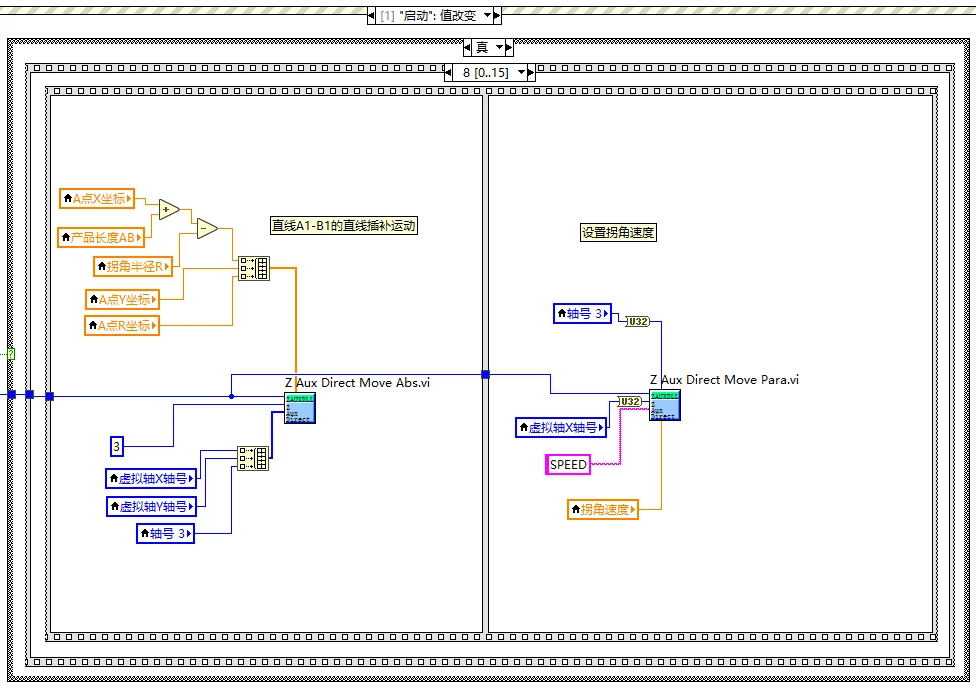
Task: Select the lower Build Array node near axis inputs
Action: [253, 459]
